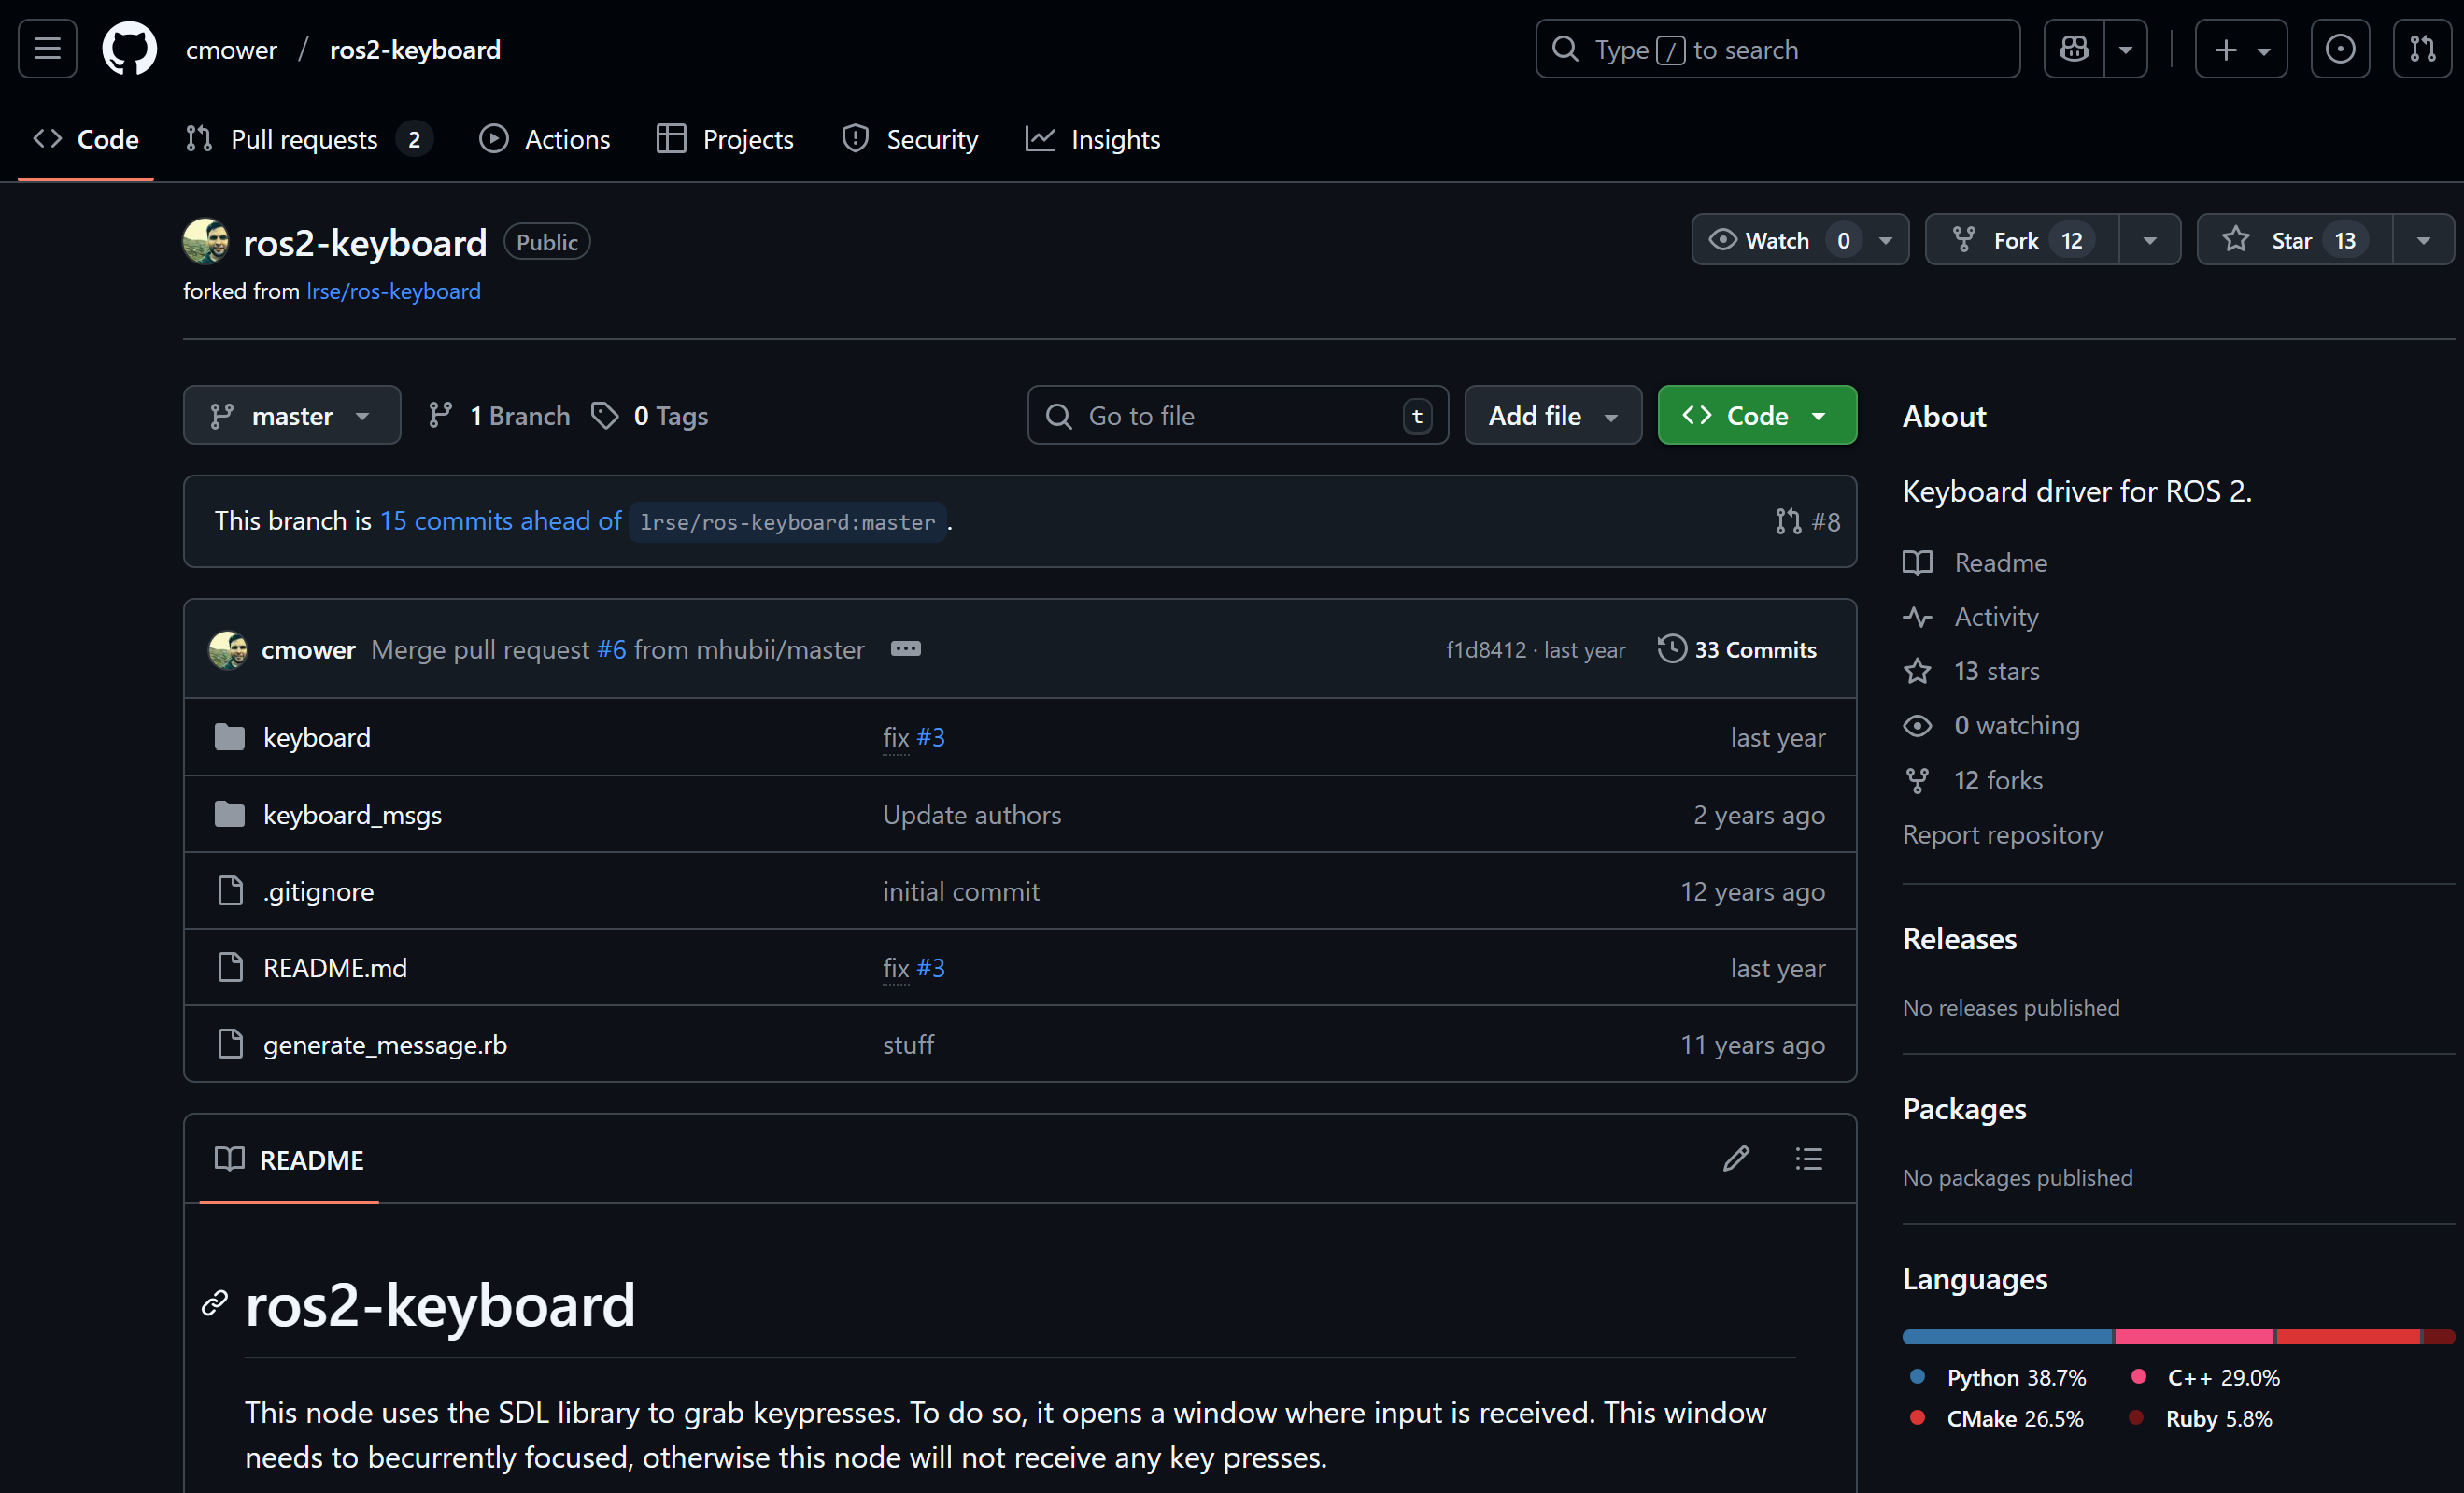Click the keyboard_msgs folder icon
This screenshot has width=2464, height=1493.
point(230,814)
